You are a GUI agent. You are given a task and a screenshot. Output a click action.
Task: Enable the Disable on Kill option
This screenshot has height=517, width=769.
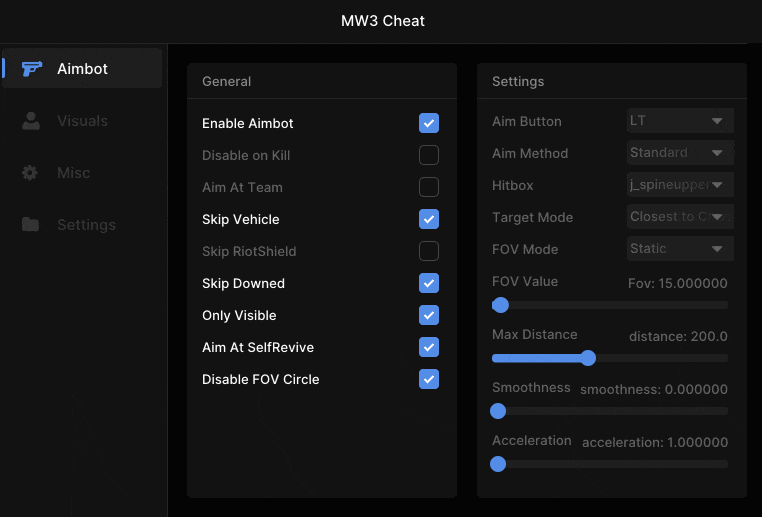[429, 155]
